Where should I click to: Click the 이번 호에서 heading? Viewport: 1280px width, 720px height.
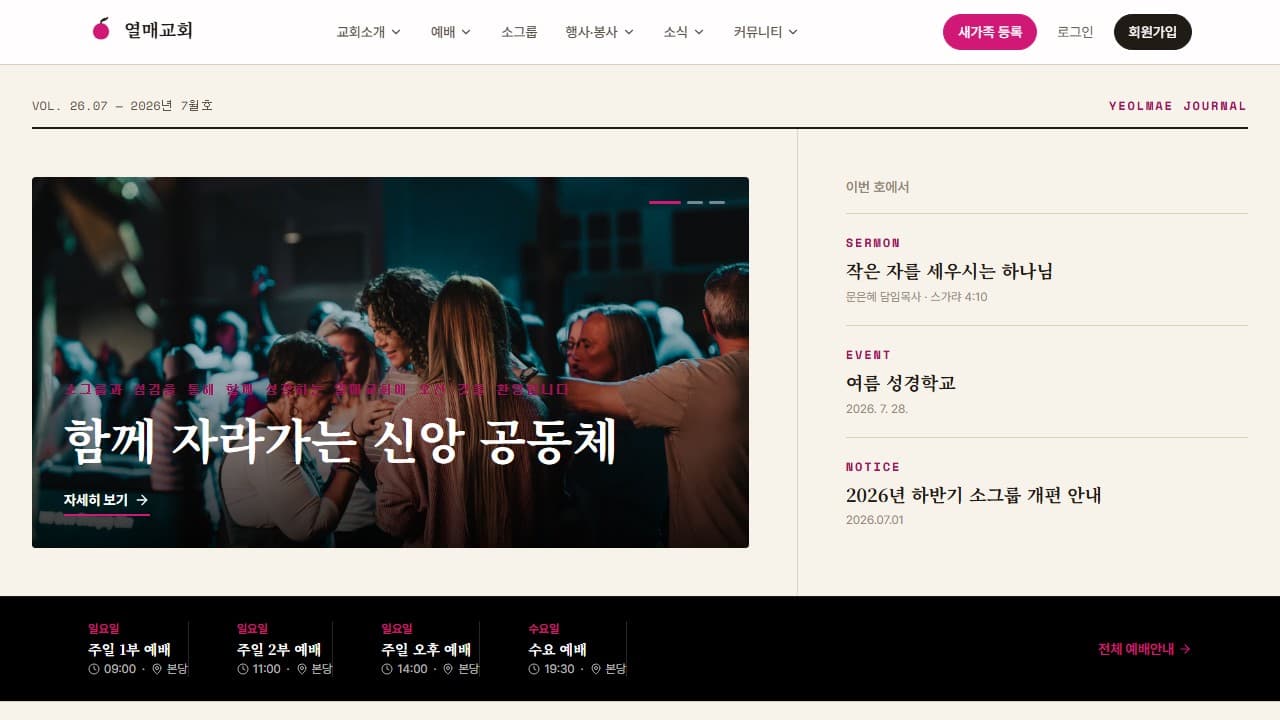tap(878, 187)
